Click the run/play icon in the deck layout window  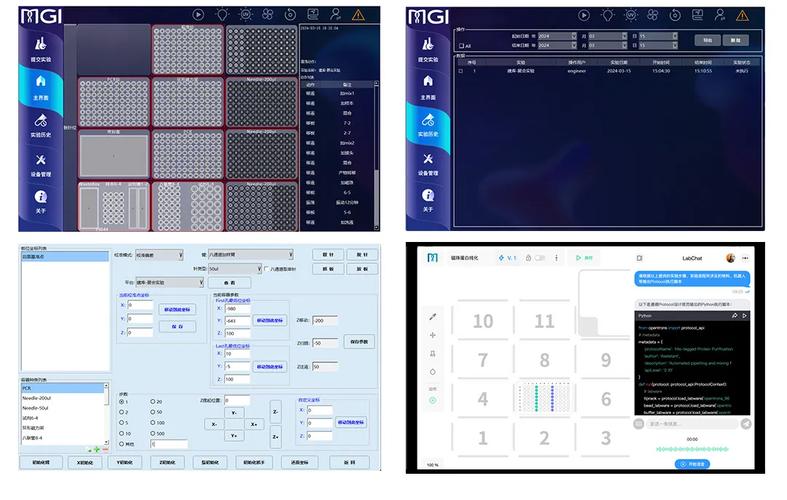click(198, 14)
